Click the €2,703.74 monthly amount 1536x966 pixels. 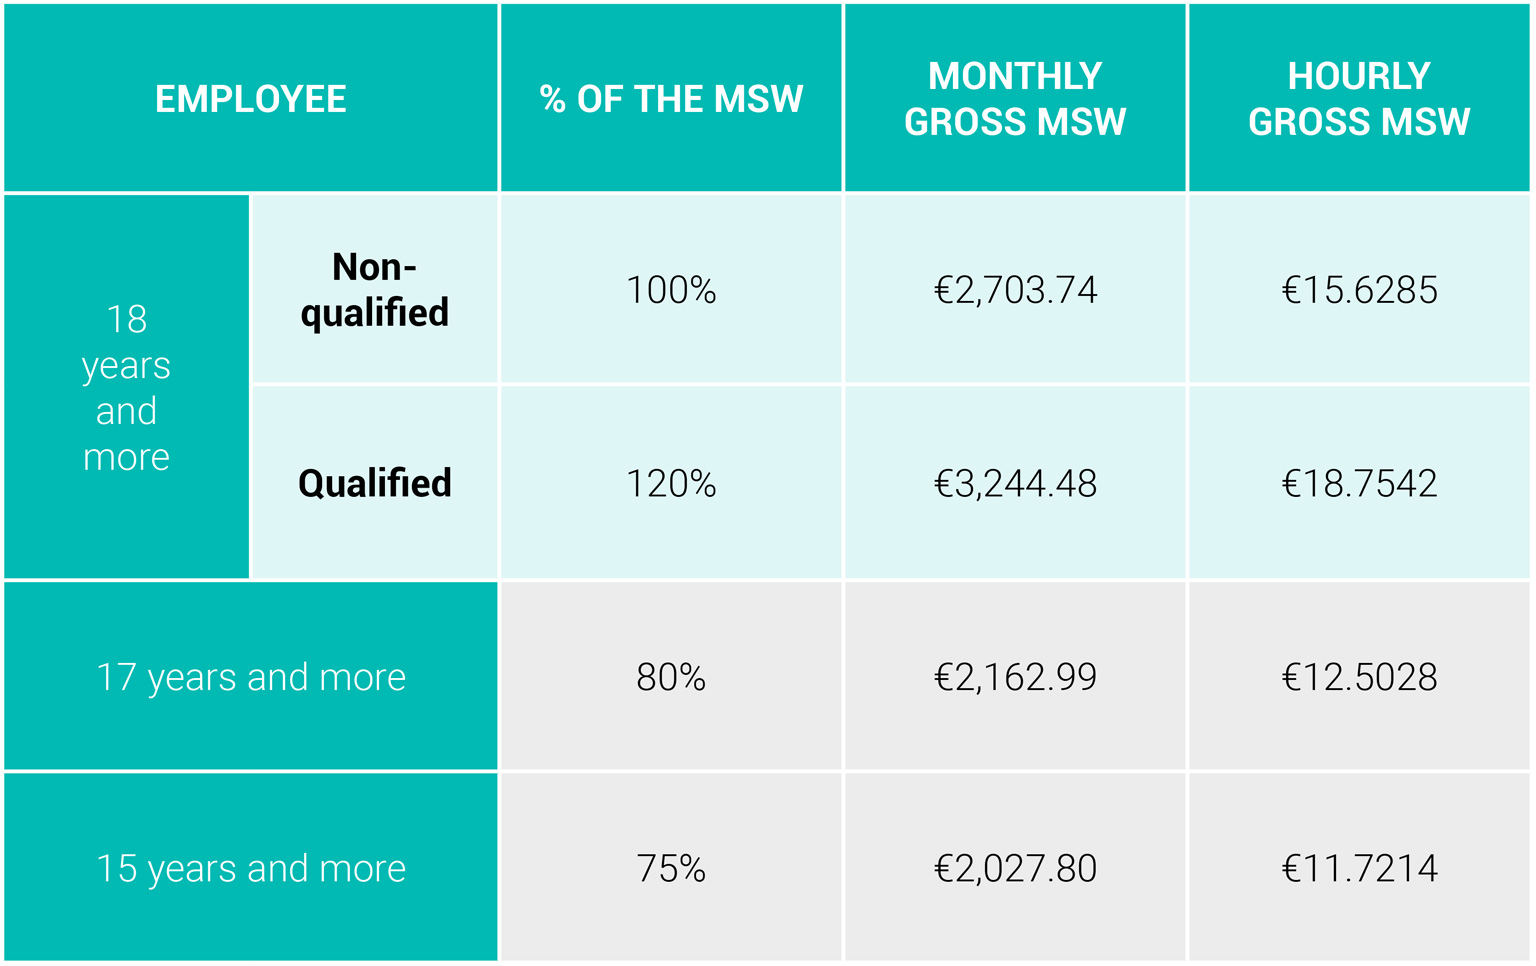(x=1015, y=290)
